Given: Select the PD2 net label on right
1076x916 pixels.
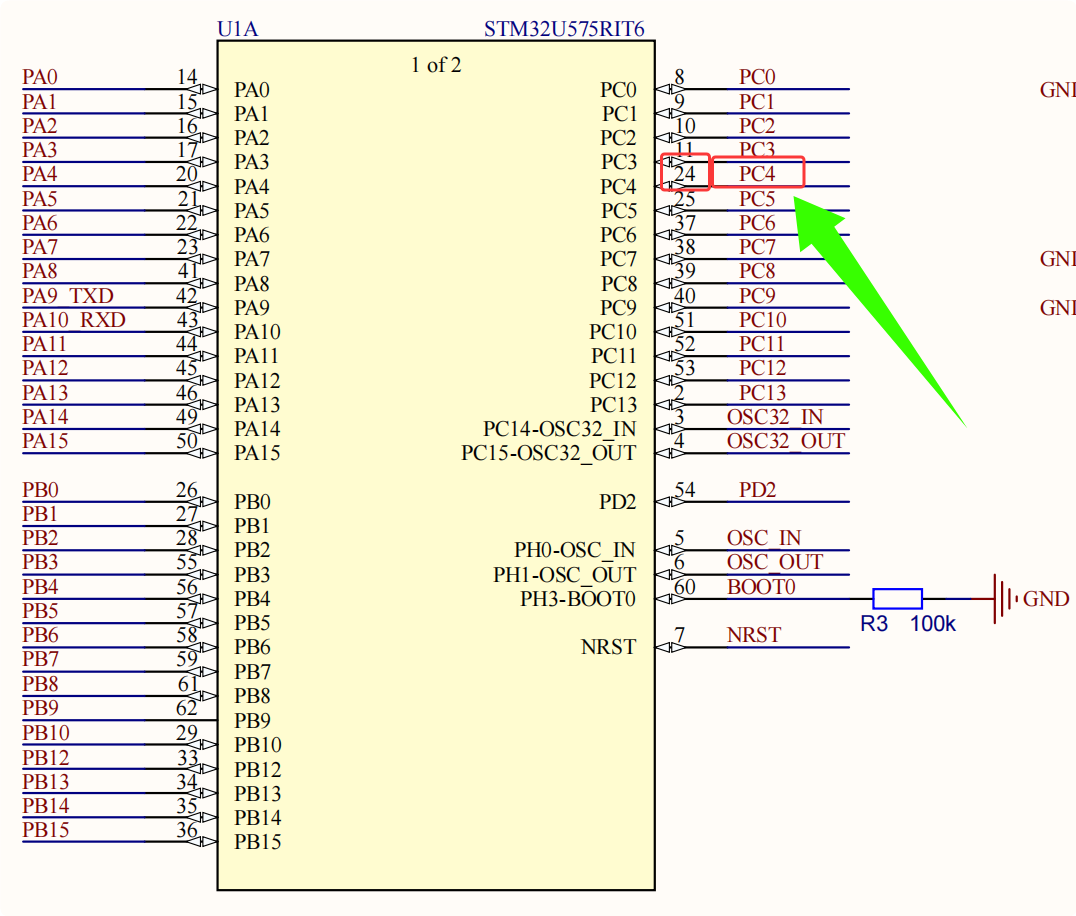Looking at the screenshot, I should click(x=757, y=490).
